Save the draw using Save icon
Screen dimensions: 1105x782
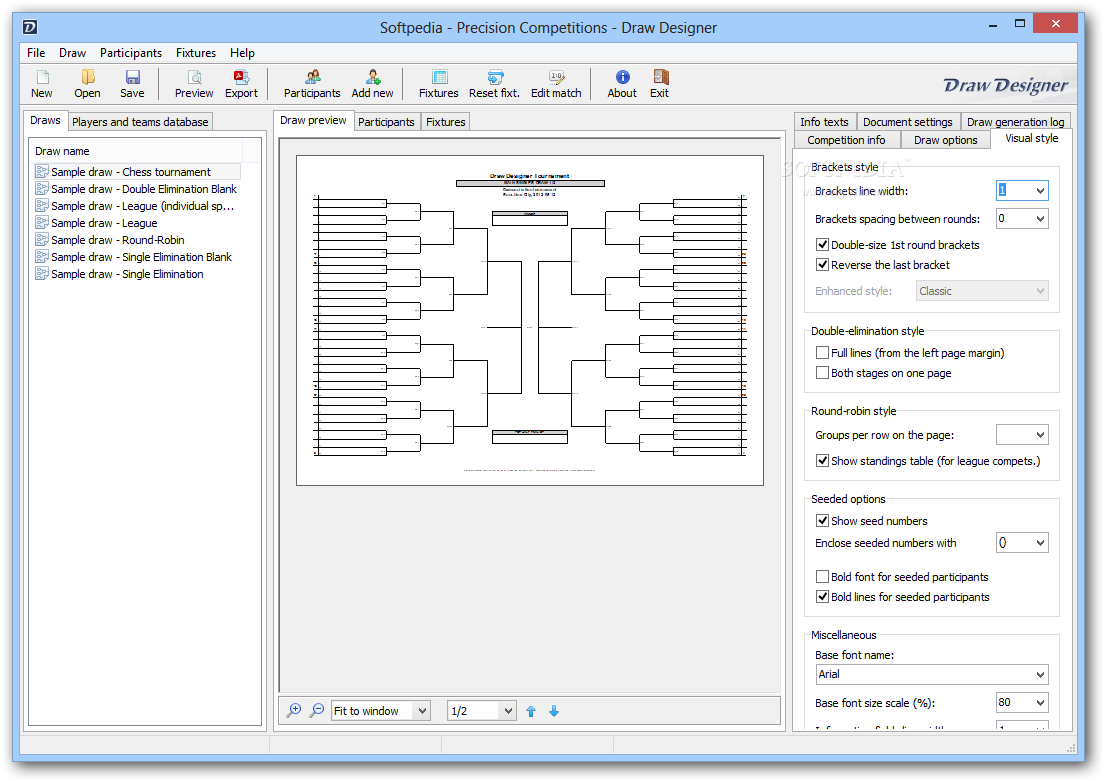click(132, 84)
